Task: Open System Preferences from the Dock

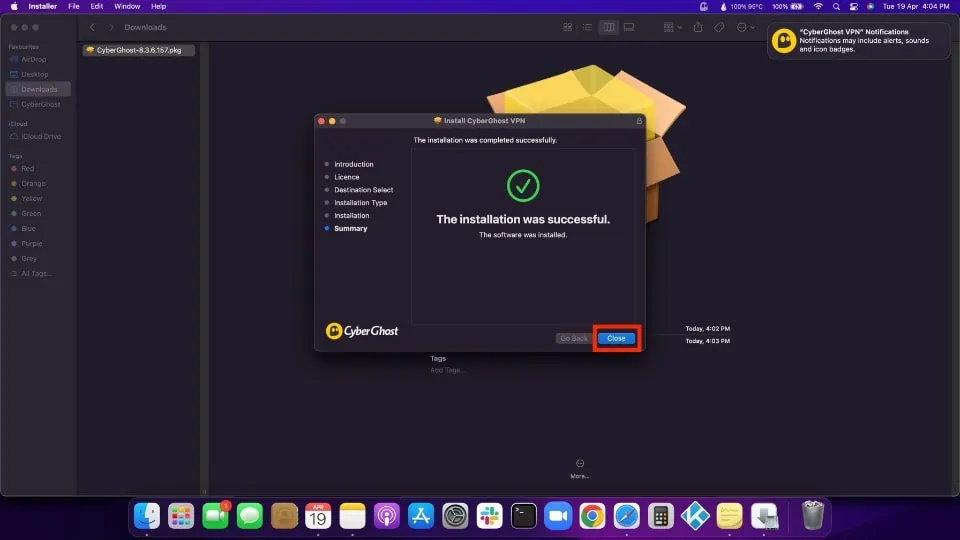Action: coord(456,516)
